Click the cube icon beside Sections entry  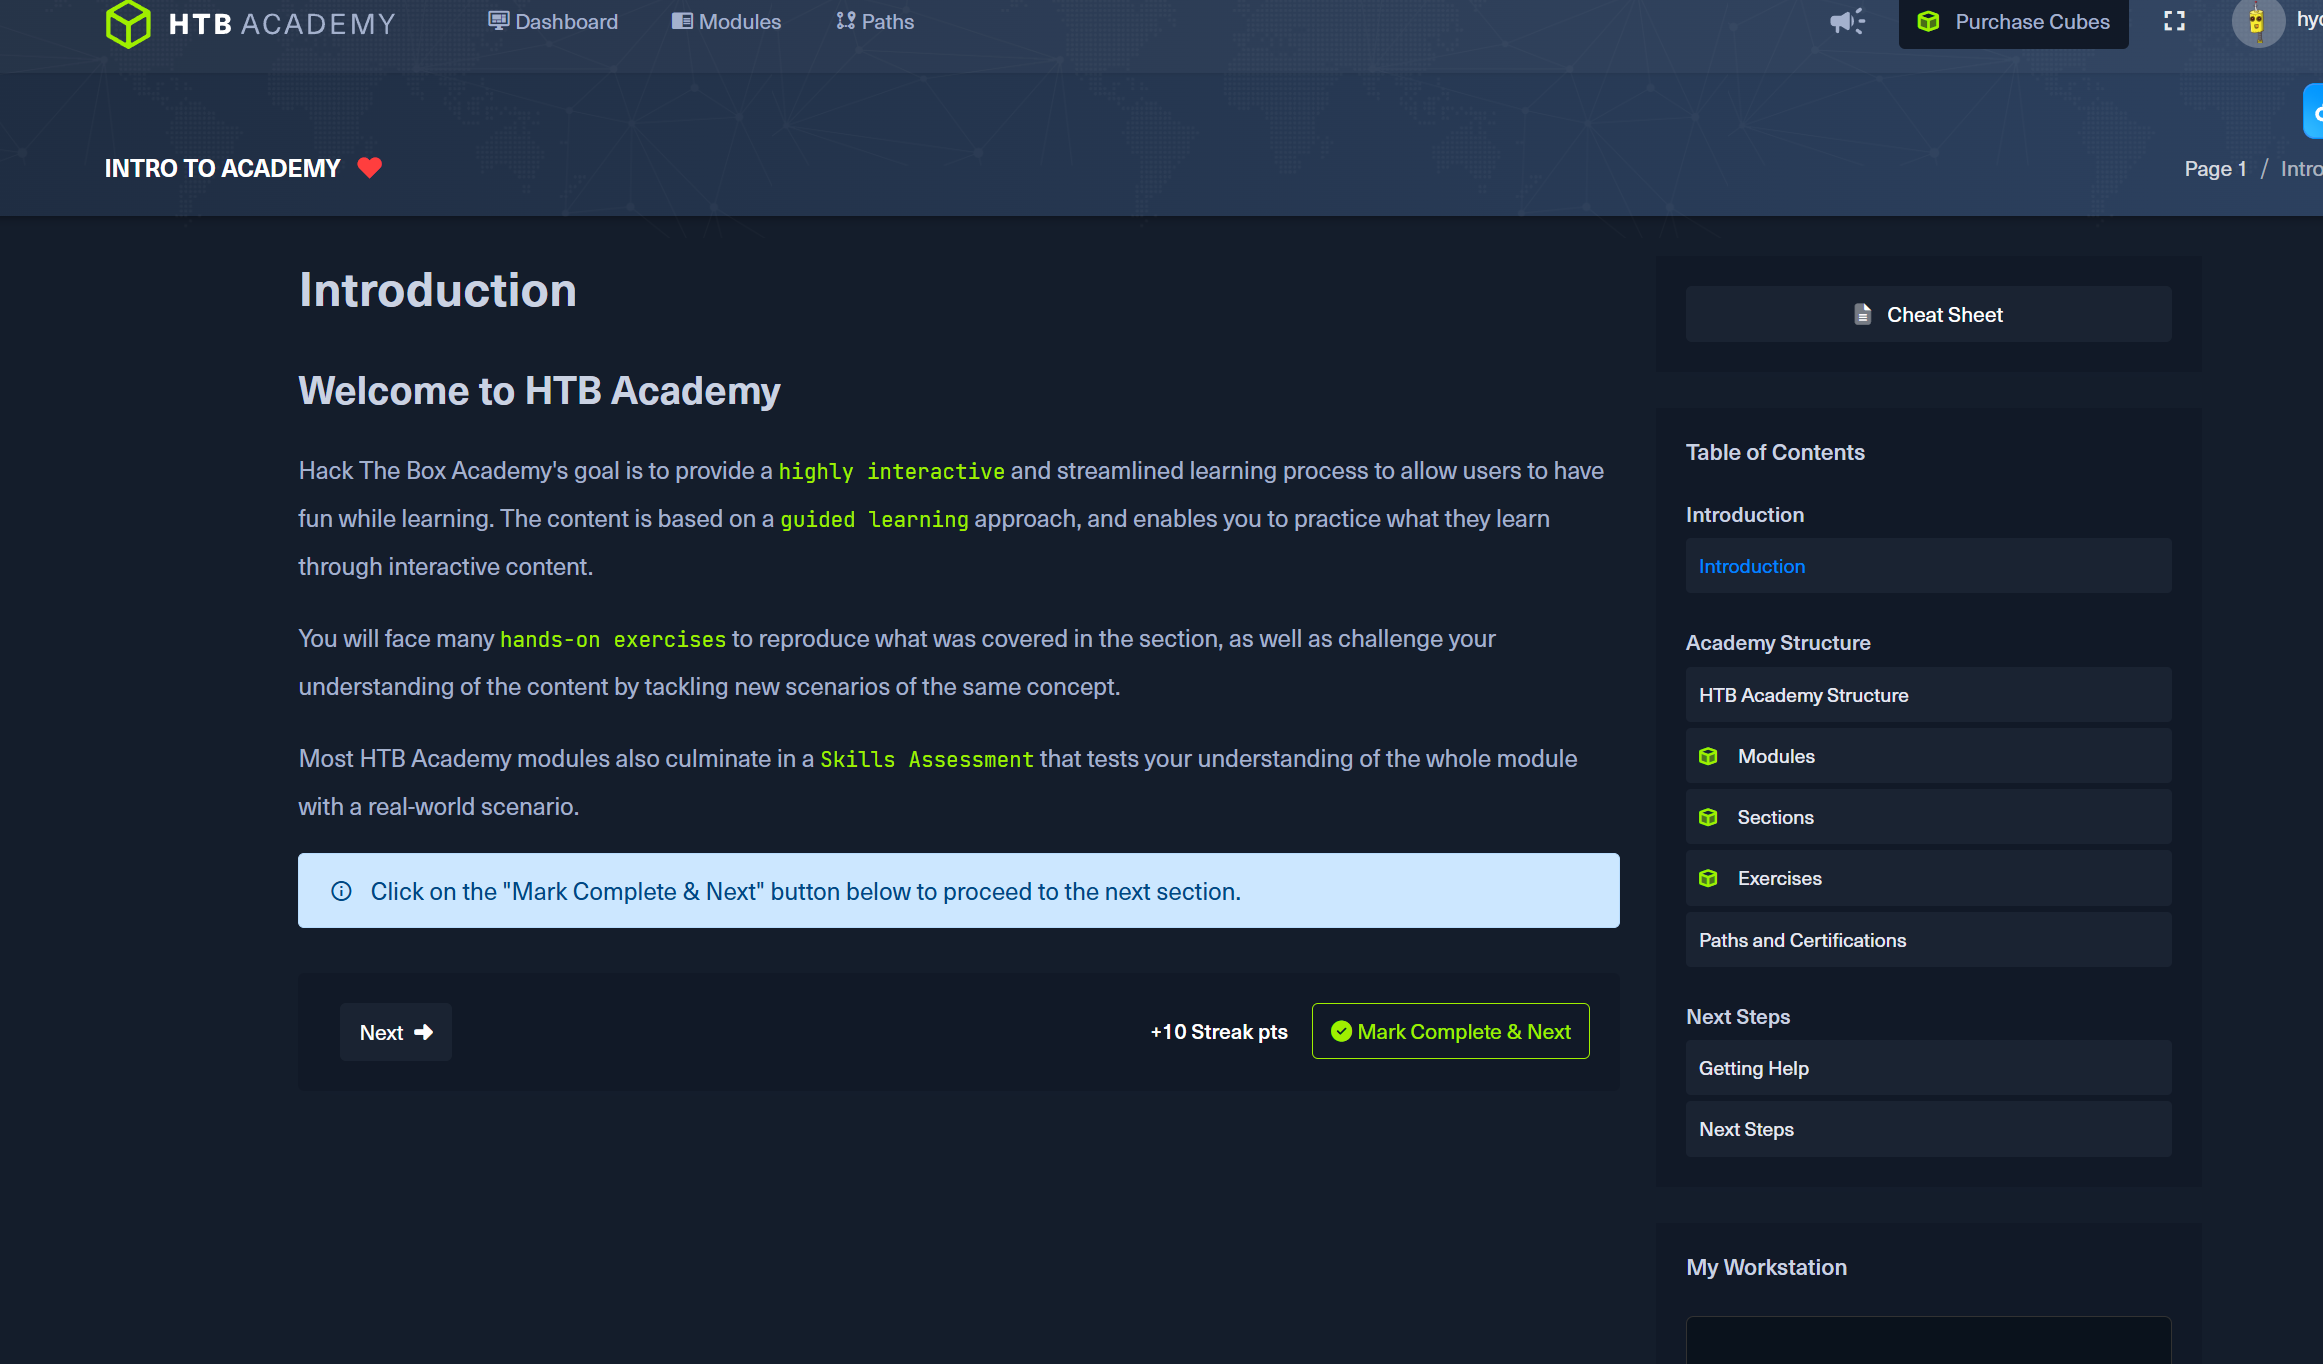point(1708,817)
